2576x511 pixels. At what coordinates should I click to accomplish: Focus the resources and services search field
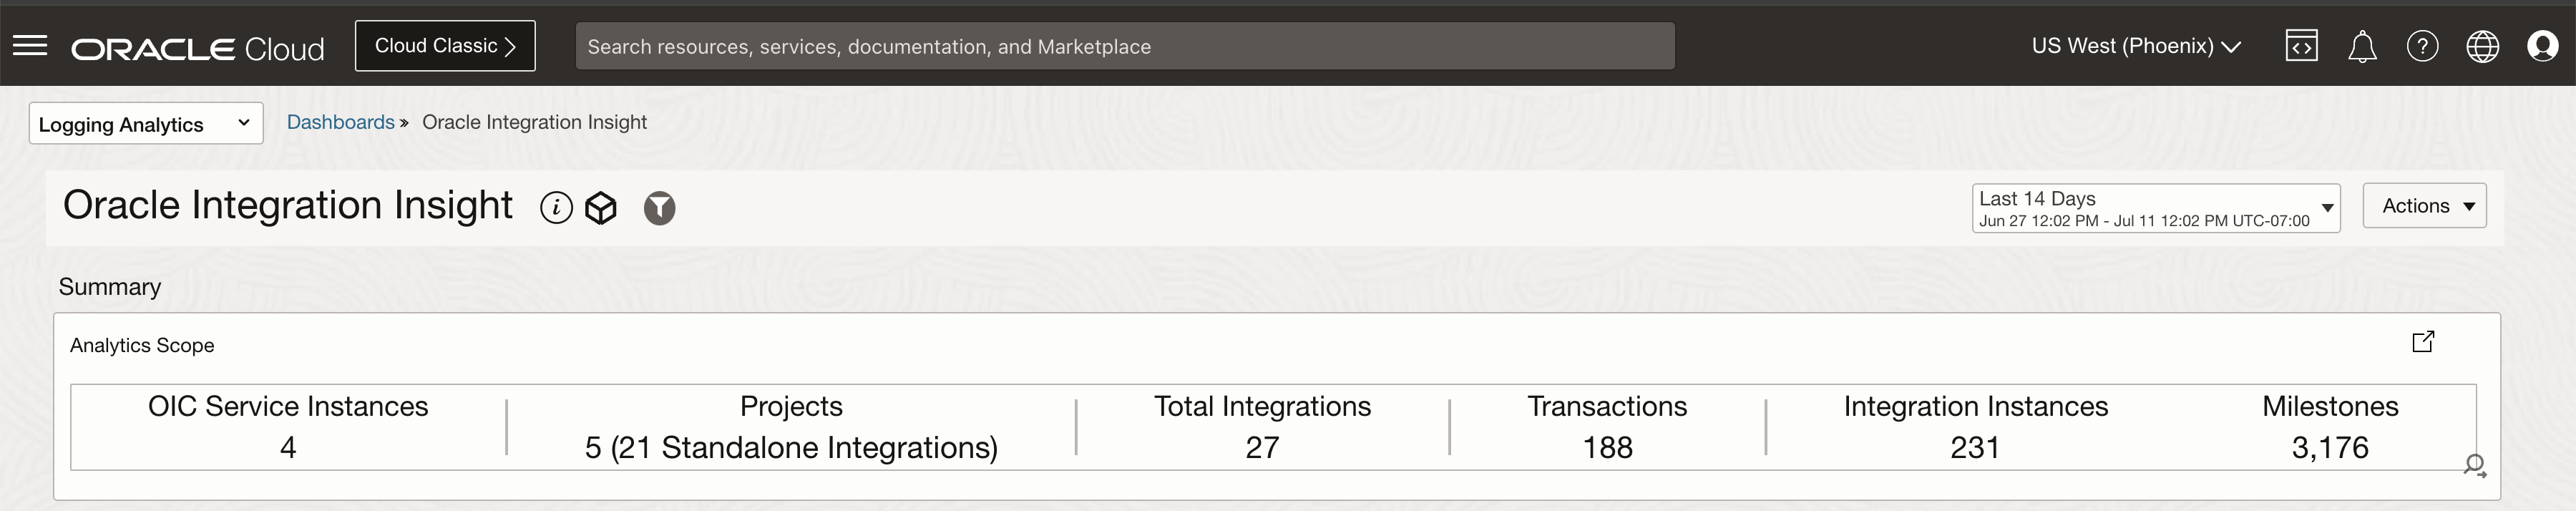[1124, 47]
